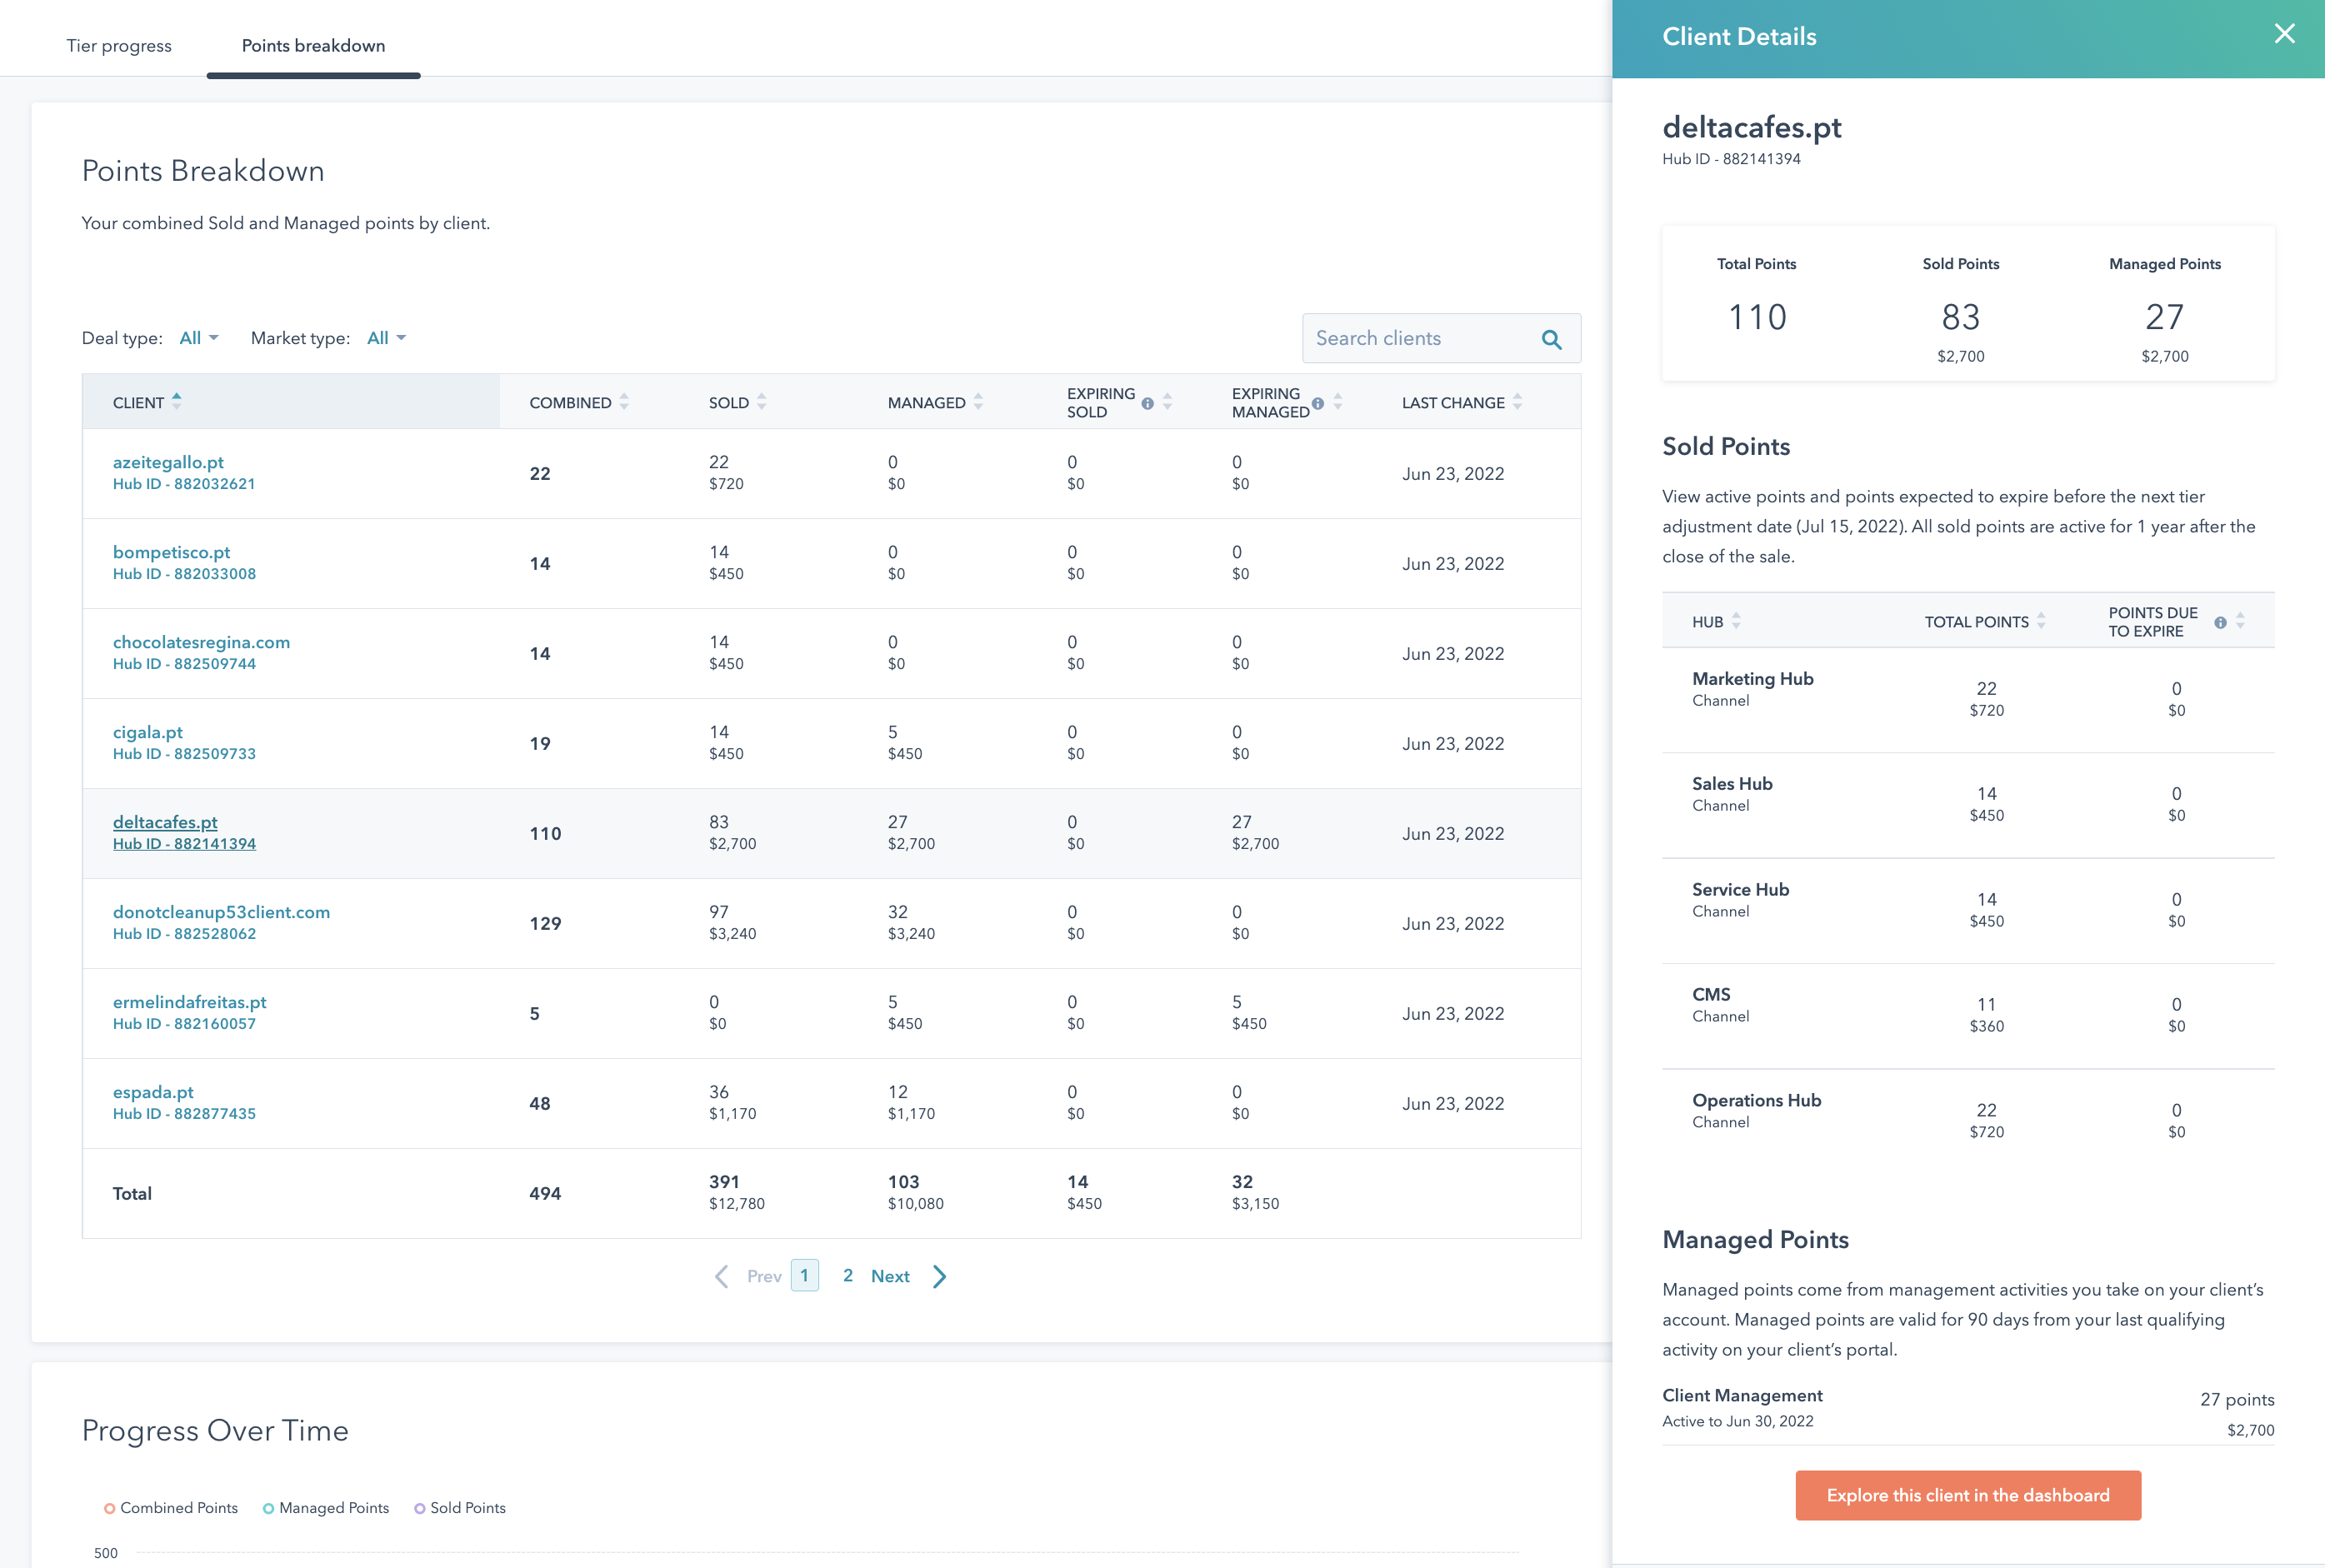Click Expiring Sold info icon
This screenshot has height=1568, width=2325.
tap(1147, 404)
